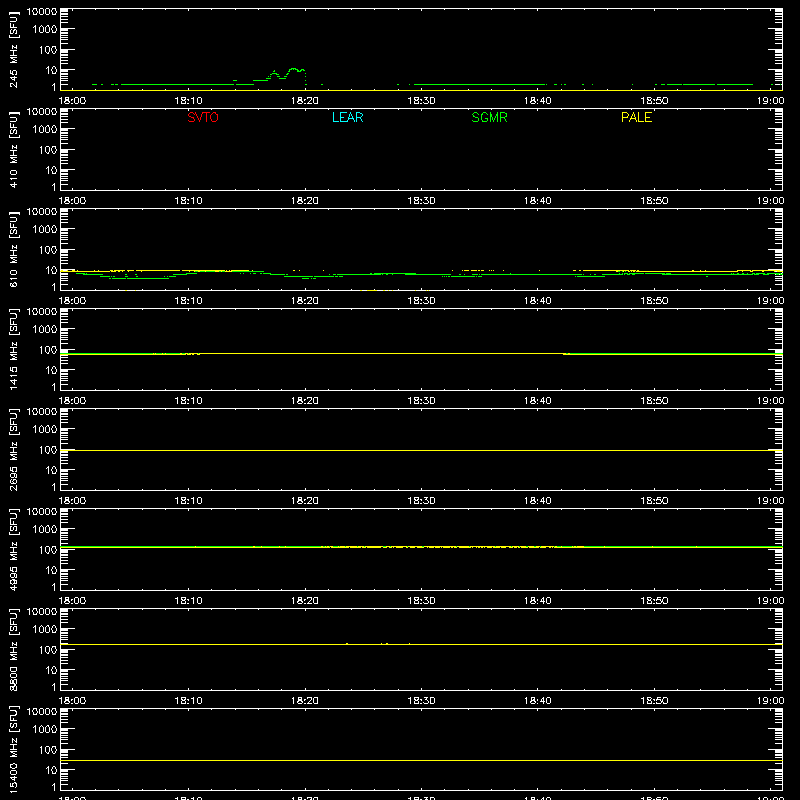Click the 18:30 label under the 245 MHz plot

pyautogui.click(x=421, y=101)
